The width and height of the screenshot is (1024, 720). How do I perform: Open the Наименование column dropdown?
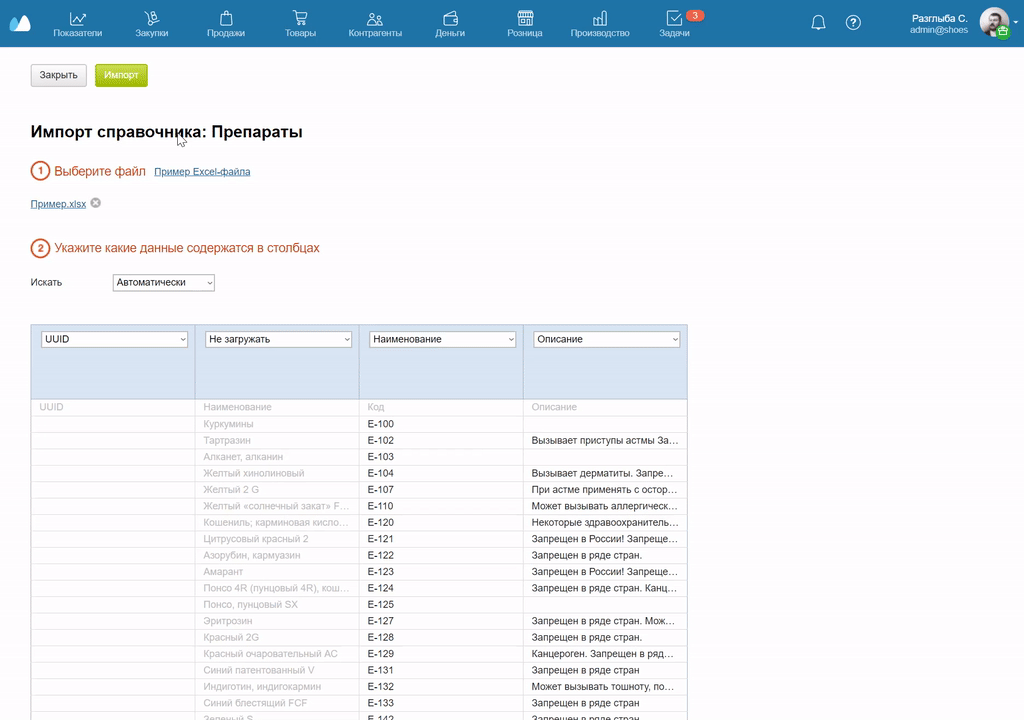tap(441, 339)
